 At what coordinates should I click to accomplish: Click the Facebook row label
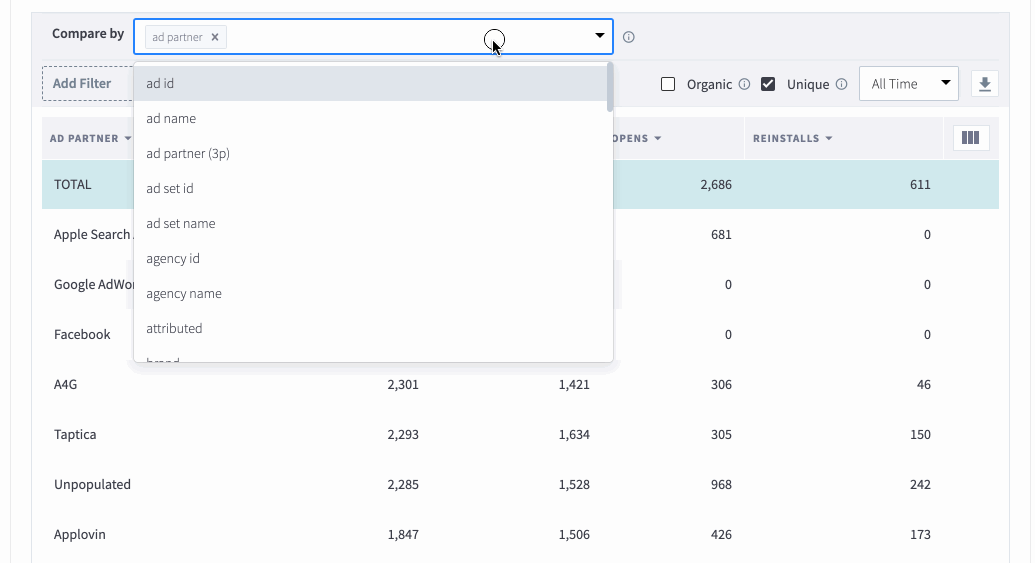pyautogui.click(x=83, y=335)
